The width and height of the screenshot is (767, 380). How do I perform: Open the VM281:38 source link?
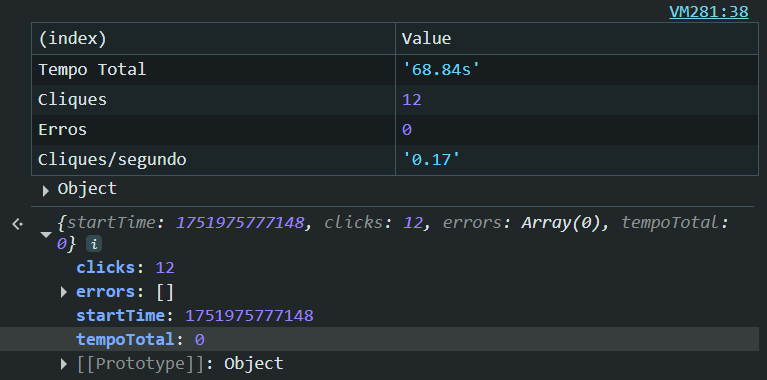708,12
